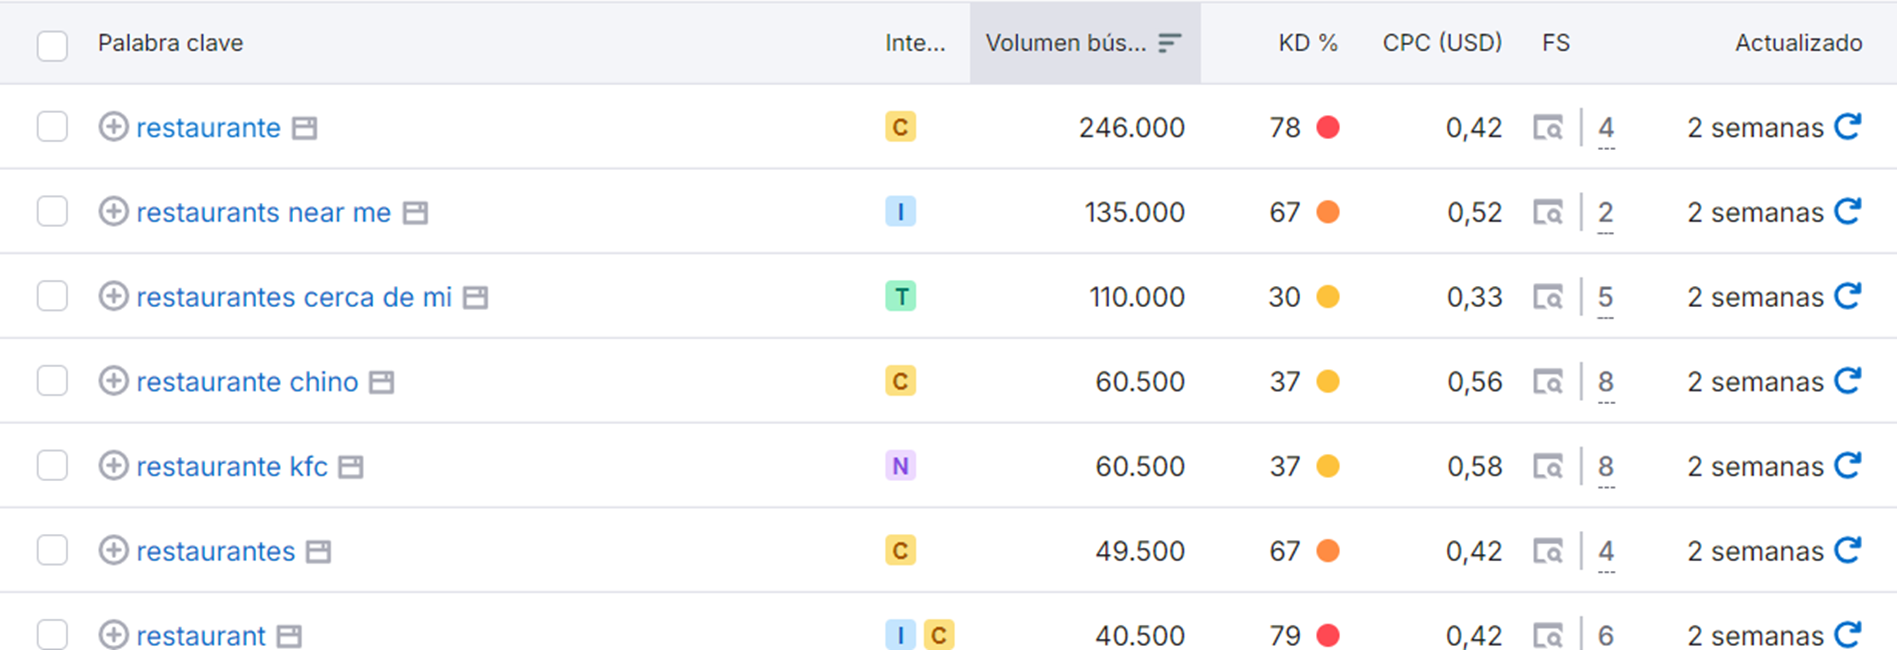The image size is (1897, 650).
Task: Open SERP icon for restaurantes cerca de mi
Action: (x=1548, y=297)
